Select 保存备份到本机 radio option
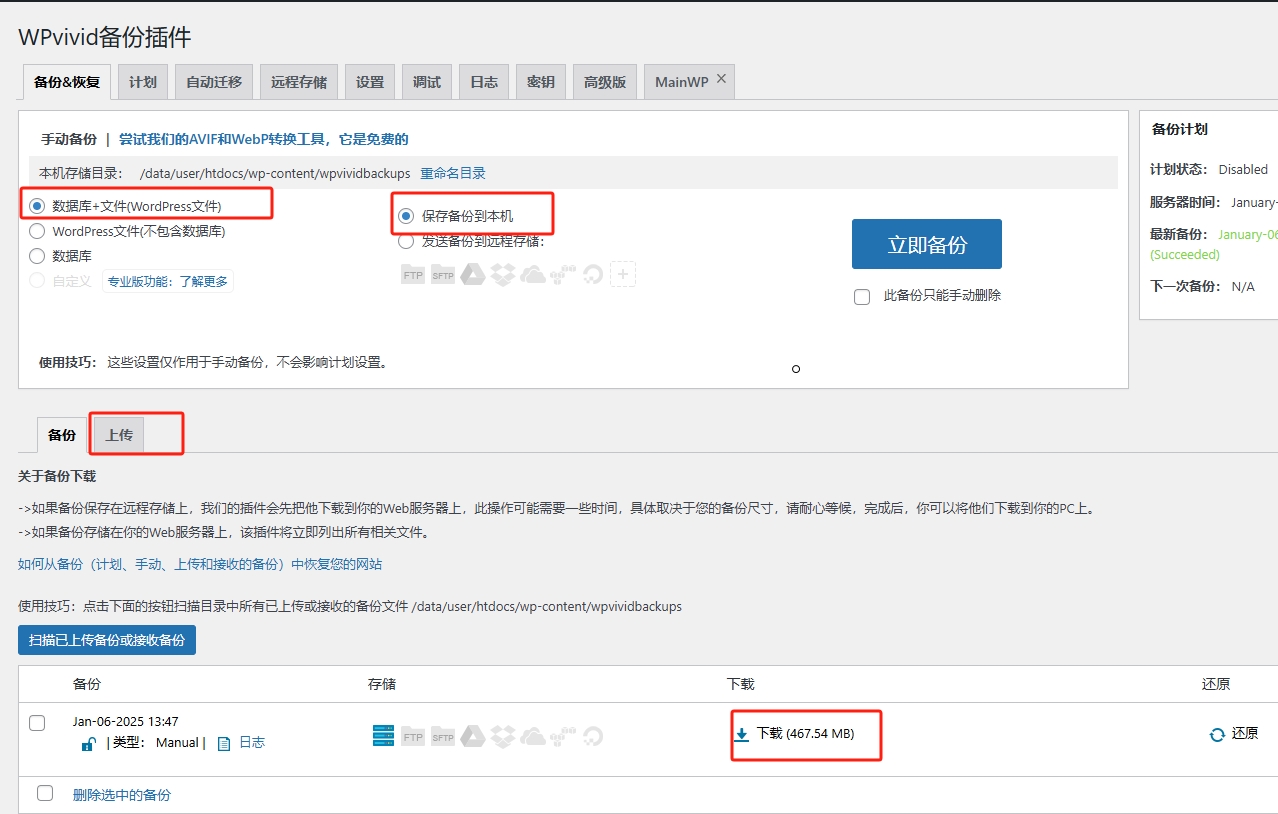This screenshot has width=1278, height=814. click(406, 216)
